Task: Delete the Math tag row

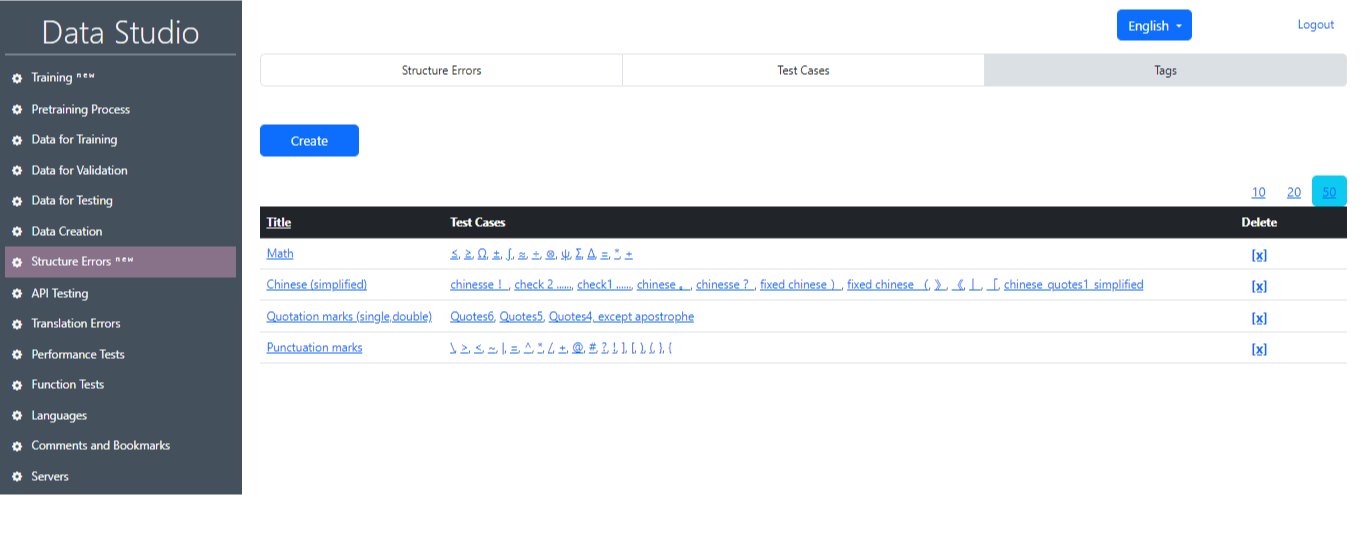Action: [1259, 255]
